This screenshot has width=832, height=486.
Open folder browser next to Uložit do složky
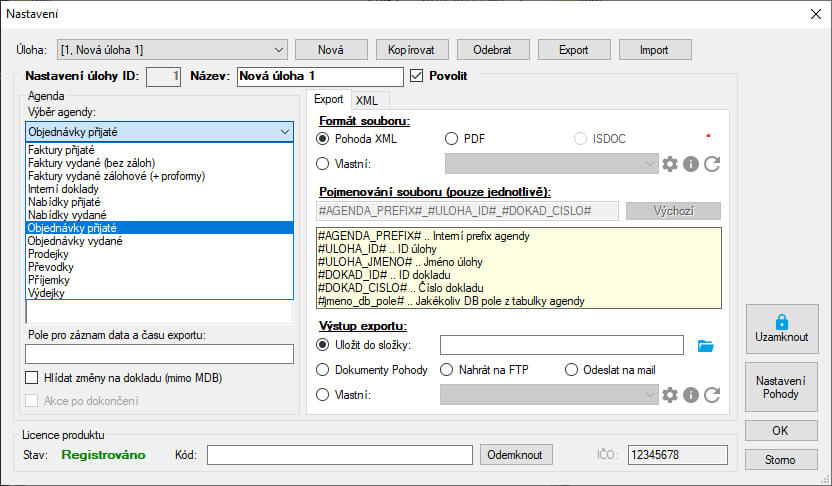[x=707, y=346]
